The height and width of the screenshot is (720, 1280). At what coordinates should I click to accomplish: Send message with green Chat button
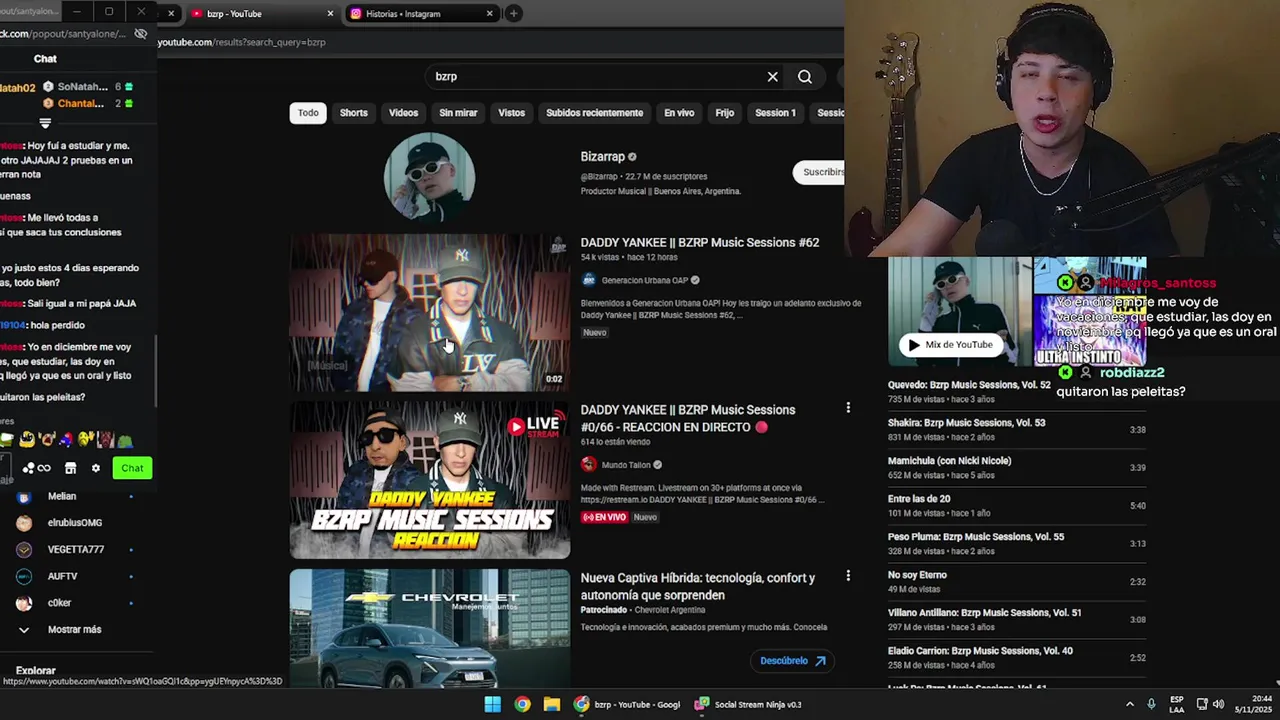pos(132,468)
